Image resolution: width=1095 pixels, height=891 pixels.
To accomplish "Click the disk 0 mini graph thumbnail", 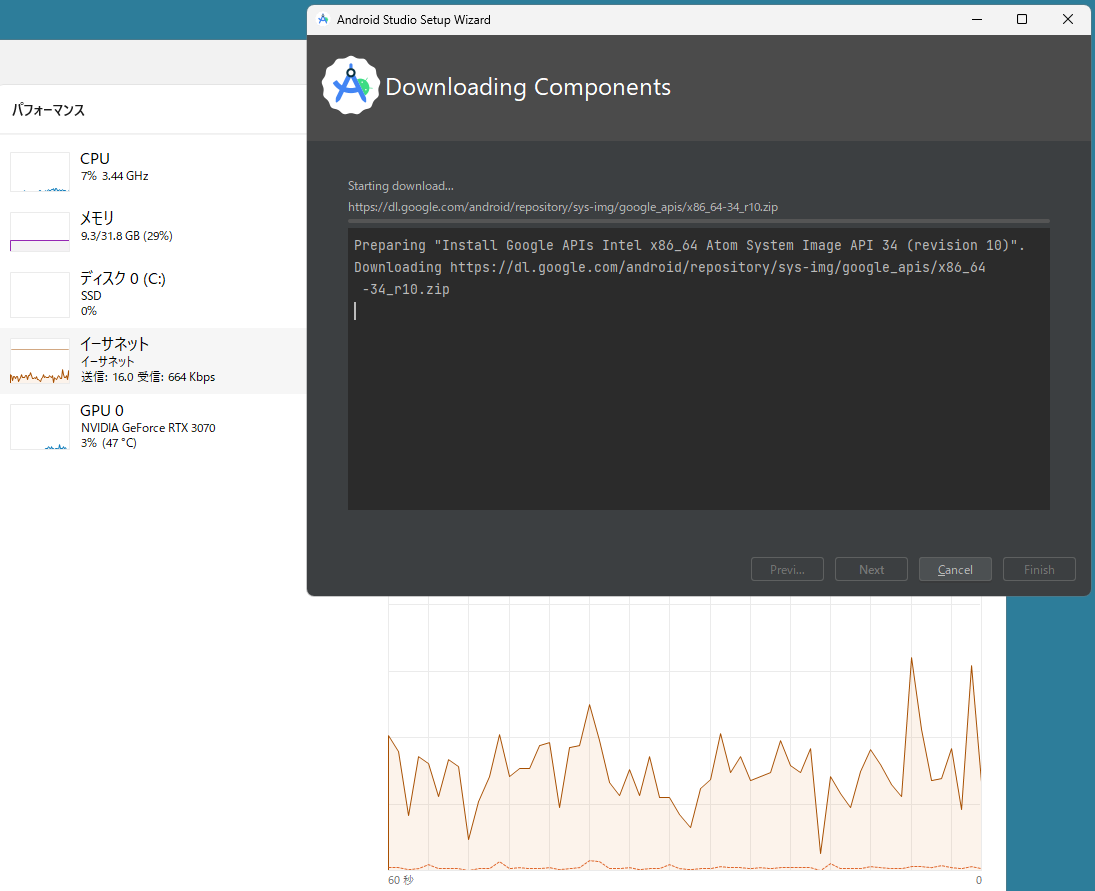I will coord(40,295).
